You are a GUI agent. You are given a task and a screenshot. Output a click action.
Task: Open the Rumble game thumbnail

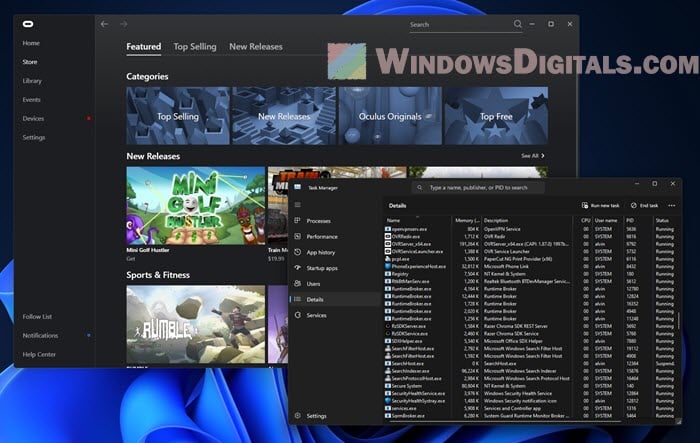196,324
